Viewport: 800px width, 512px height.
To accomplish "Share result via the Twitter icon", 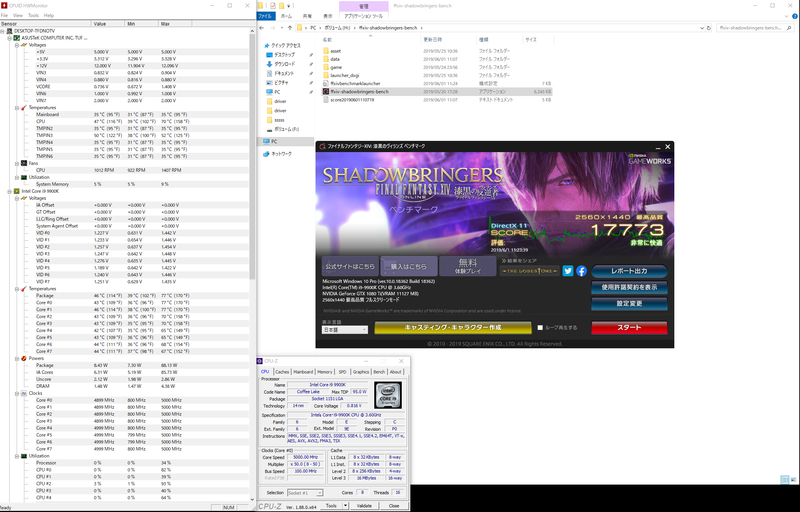I will pyautogui.click(x=568, y=271).
